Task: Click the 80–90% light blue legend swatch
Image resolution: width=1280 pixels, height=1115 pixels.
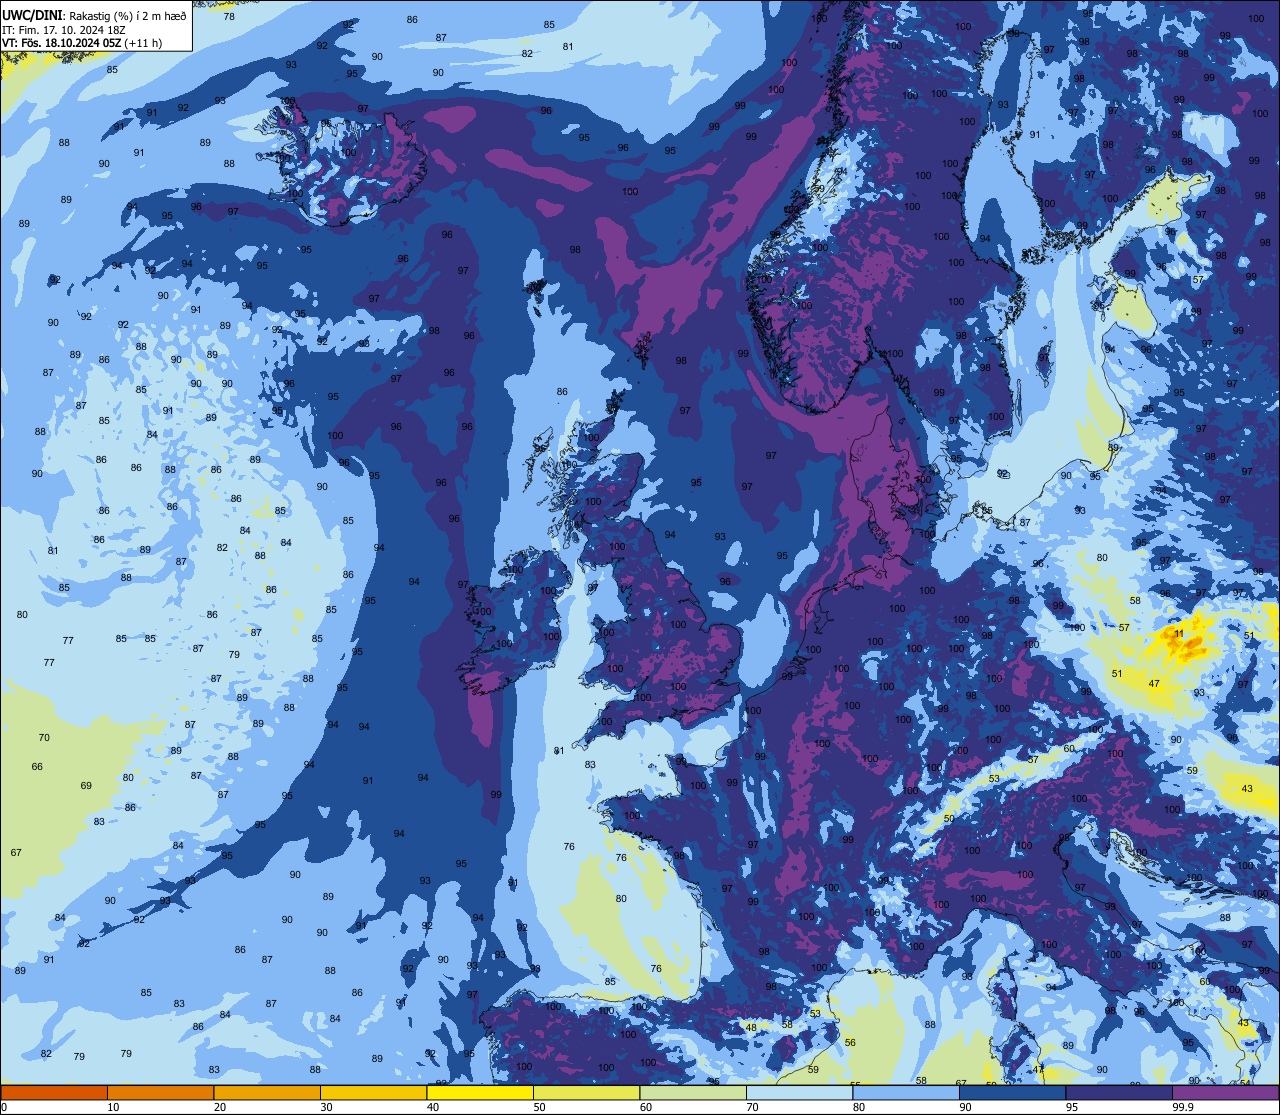Action: pyautogui.click(x=906, y=1092)
